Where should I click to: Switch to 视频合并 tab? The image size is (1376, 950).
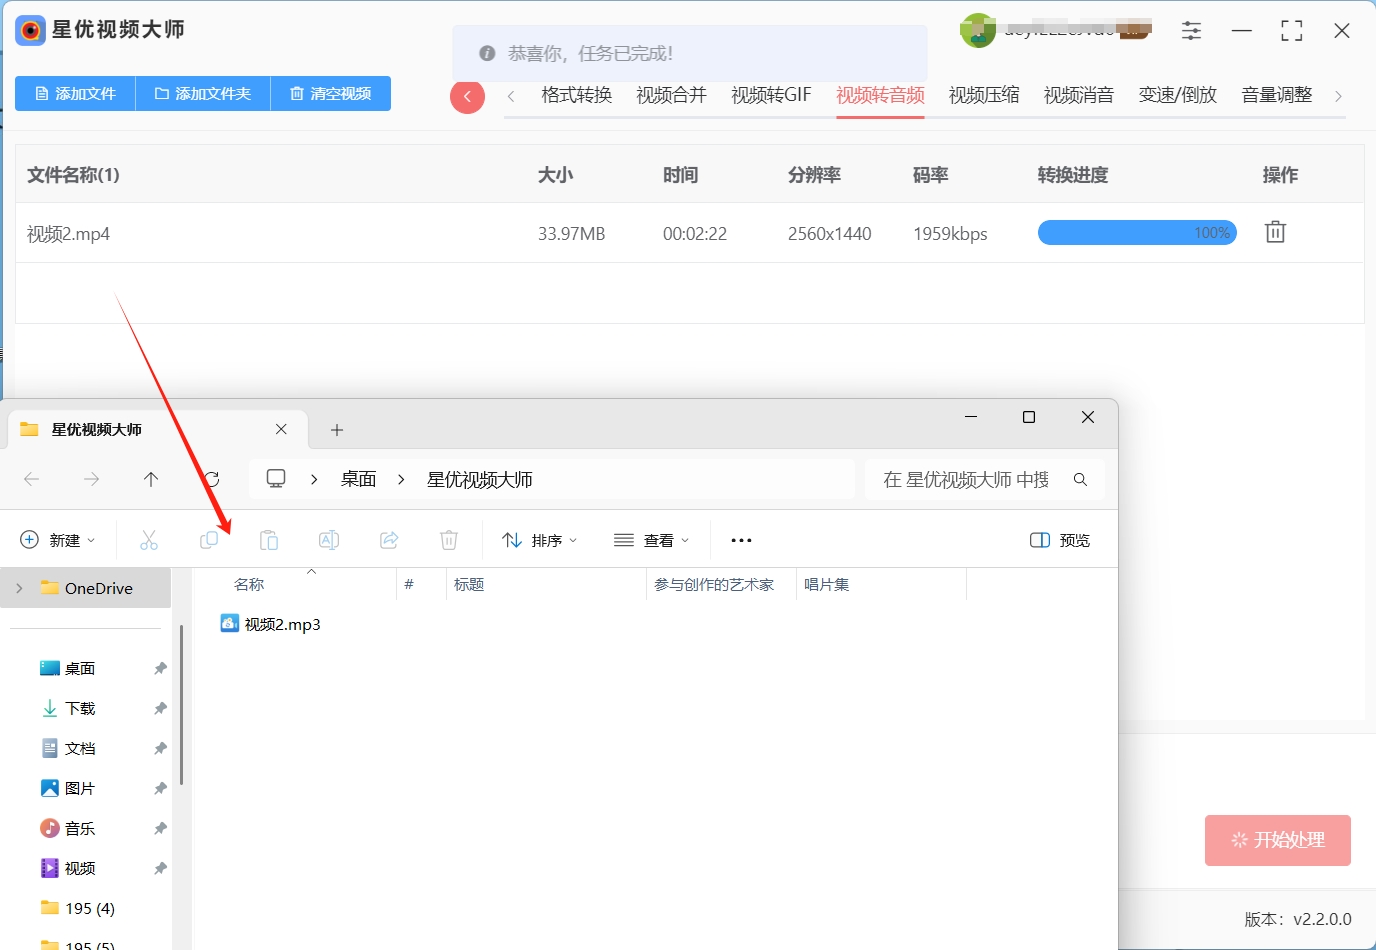click(671, 95)
